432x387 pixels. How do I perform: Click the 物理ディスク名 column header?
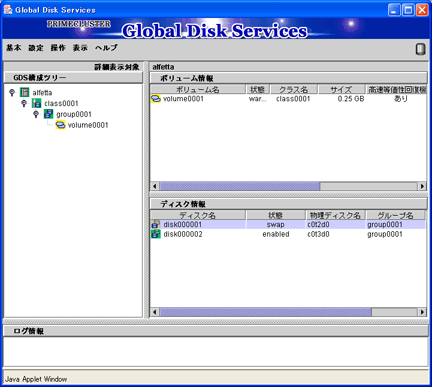point(335,215)
